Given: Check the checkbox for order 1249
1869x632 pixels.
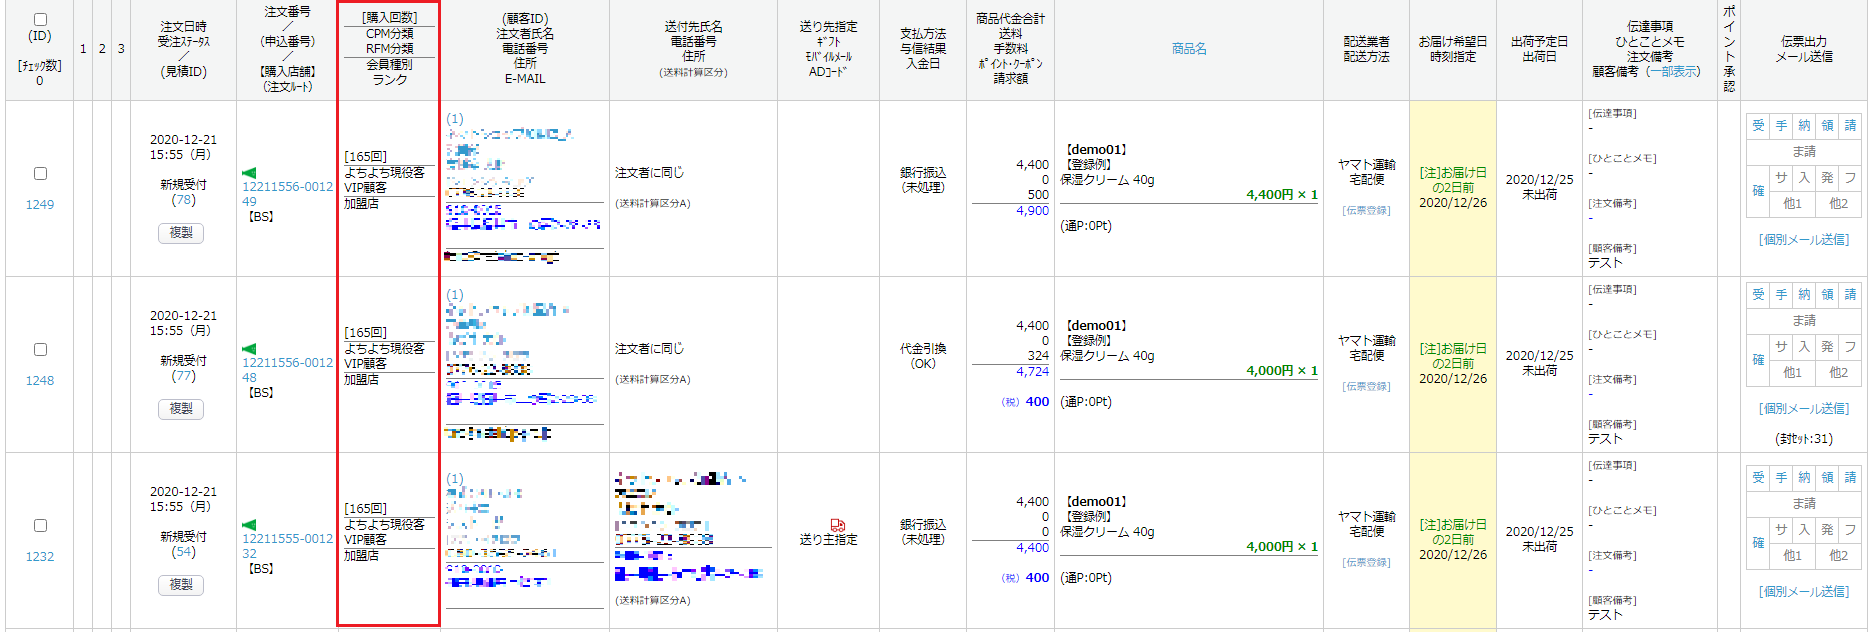Looking at the screenshot, I should (x=40, y=173).
